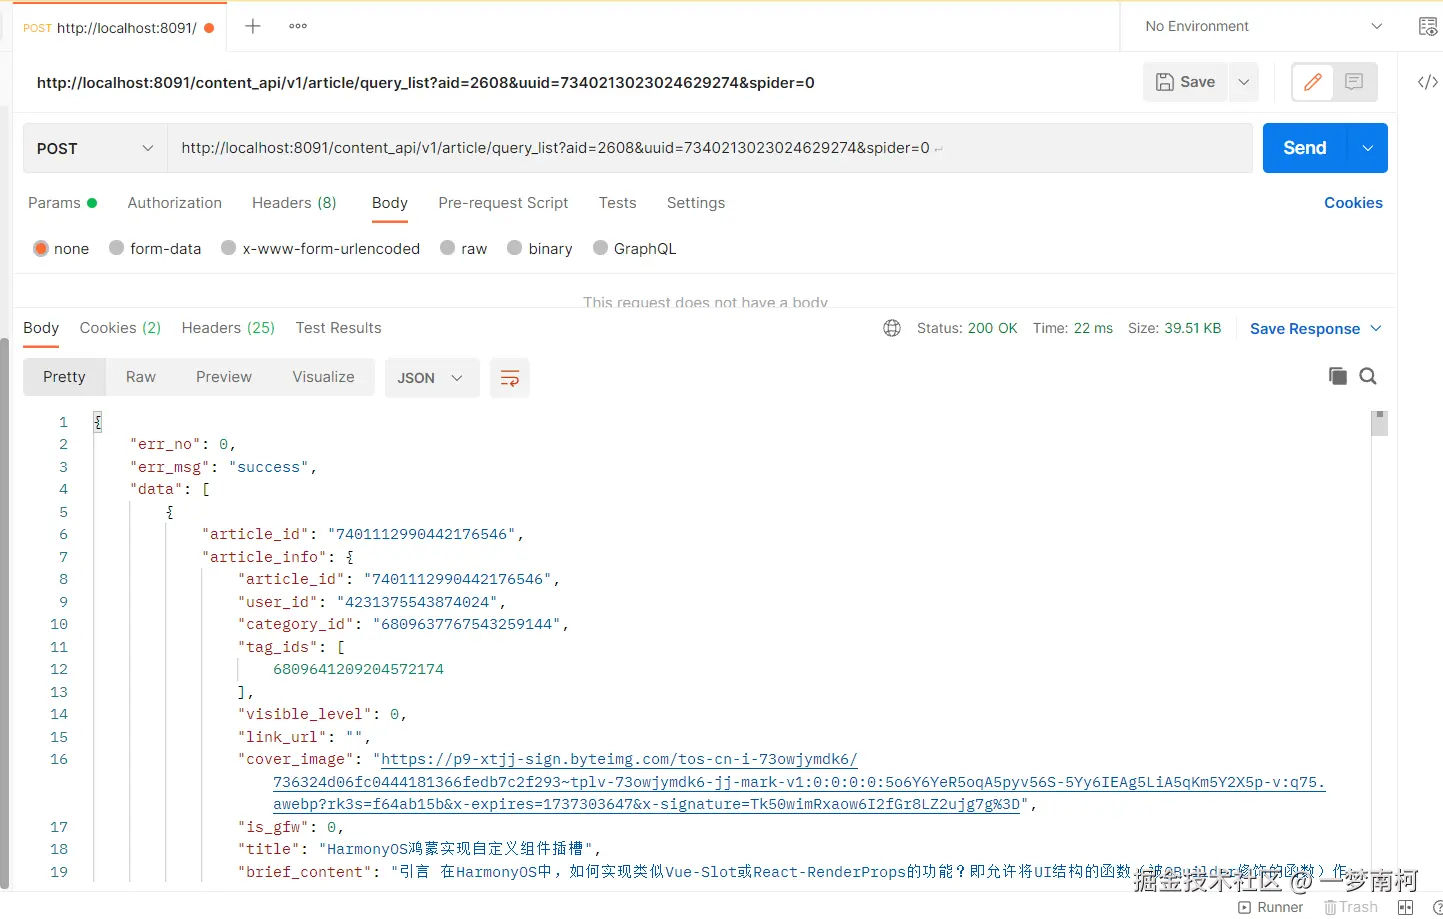Click the user_id value 4231375543874024
Screen dimensions: 1443x919
point(416,602)
